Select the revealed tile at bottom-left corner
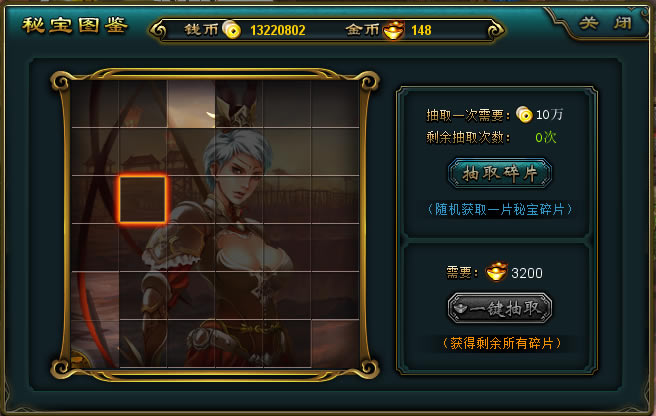 (95, 344)
